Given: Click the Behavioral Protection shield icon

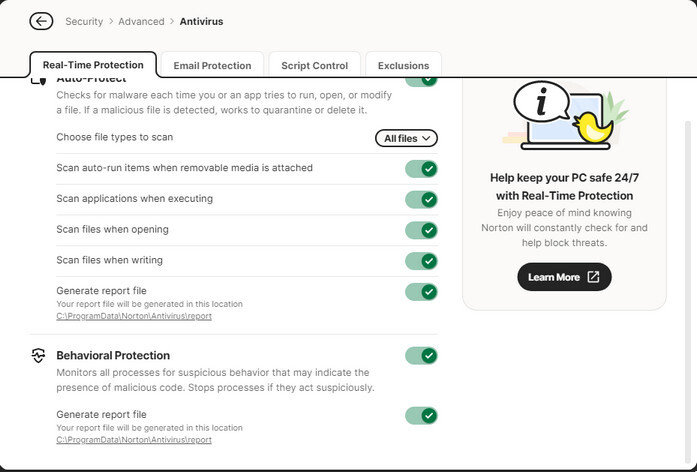Looking at the screenshot, I should tap(38, 355).
